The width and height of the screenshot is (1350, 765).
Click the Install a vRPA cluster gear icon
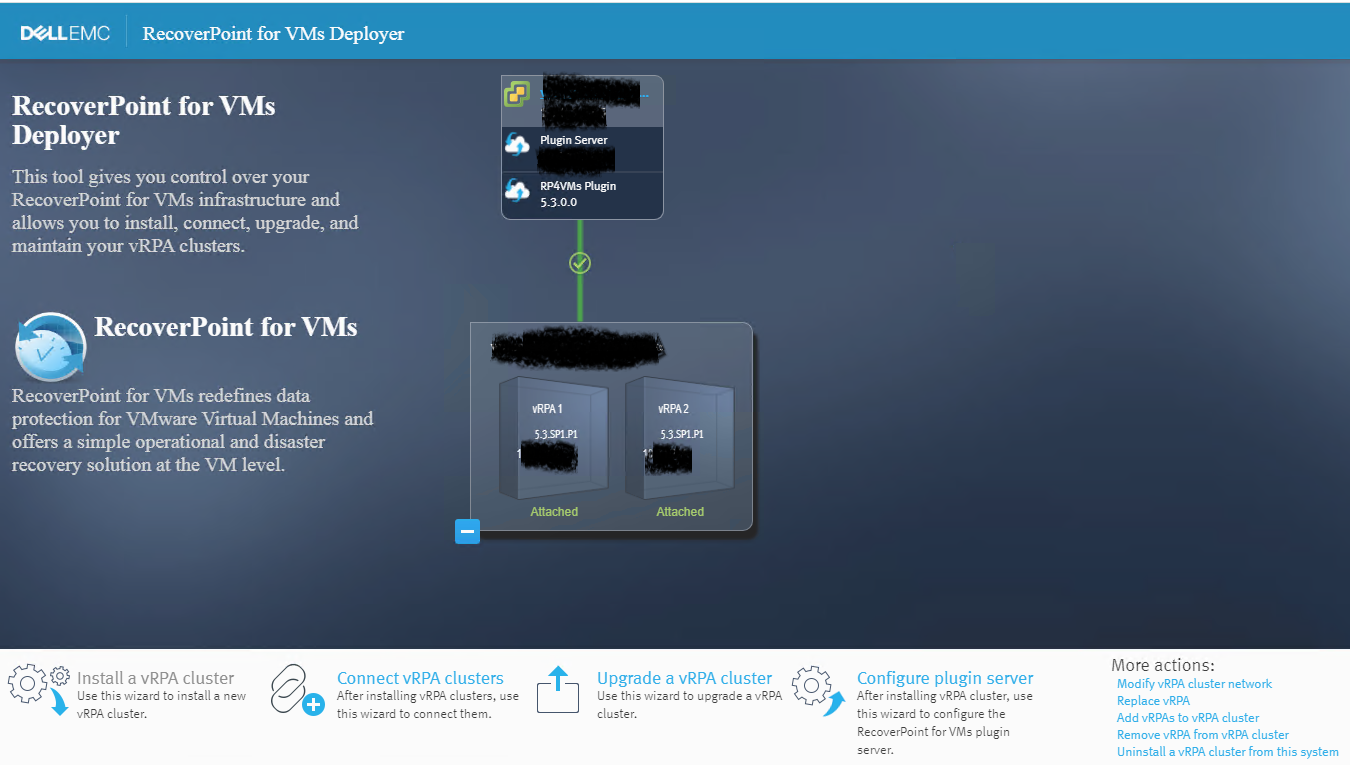pos(38,690)
